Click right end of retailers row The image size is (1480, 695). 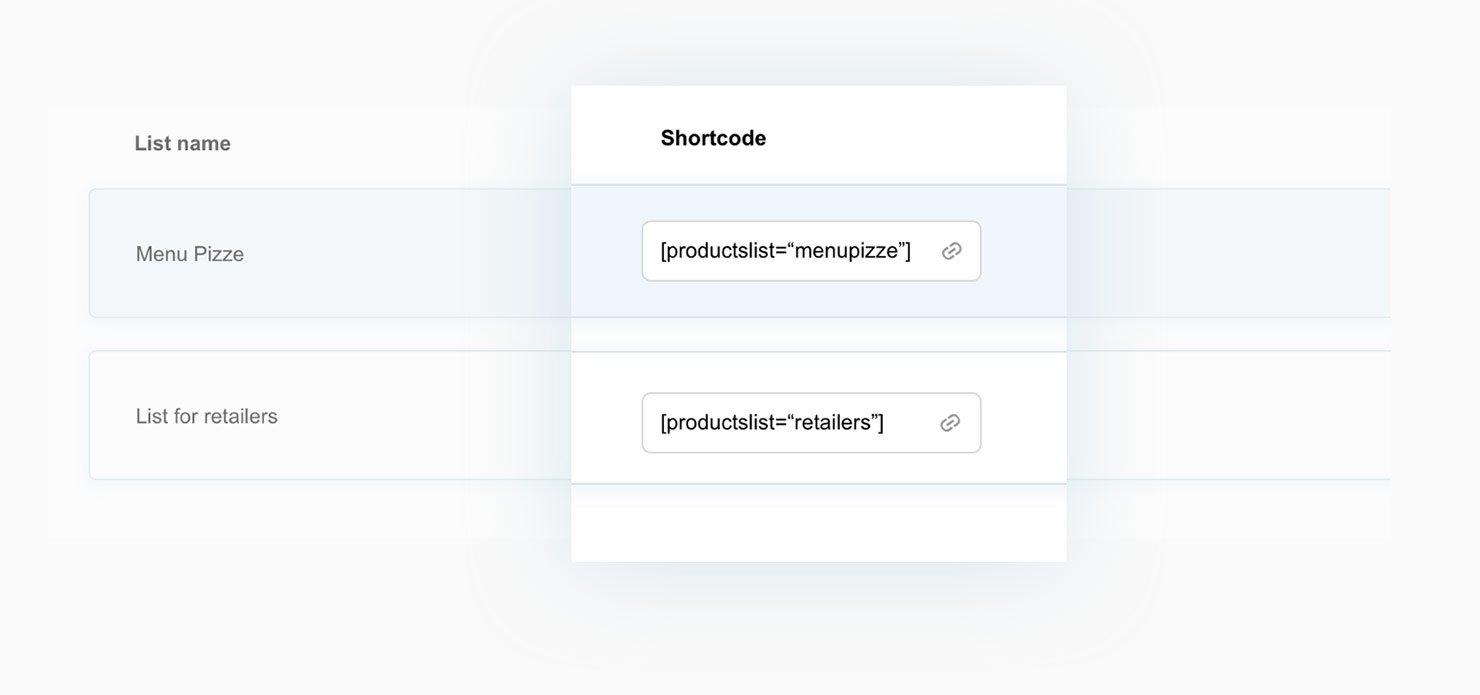1228,415
